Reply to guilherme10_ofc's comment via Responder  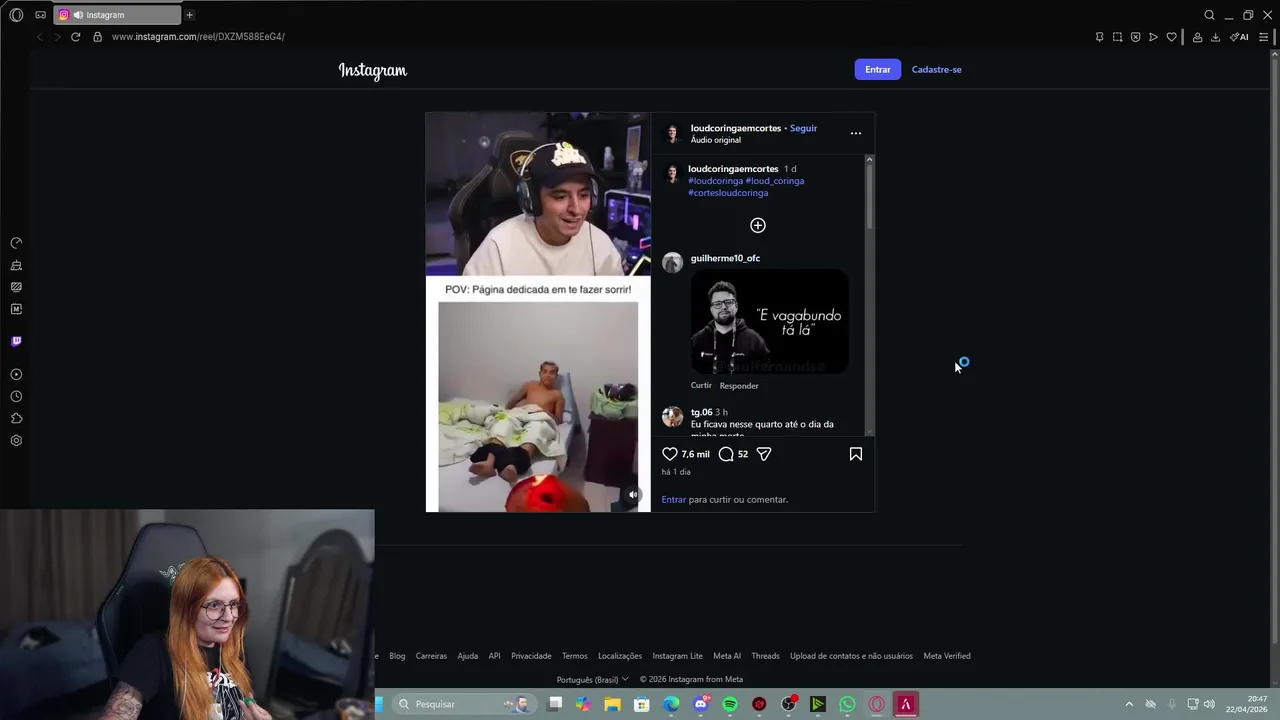coord(739,386)
